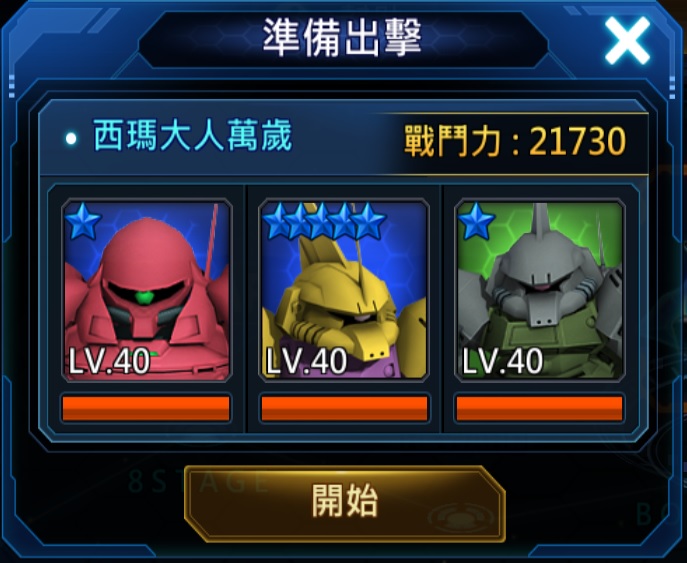Select the red Zaku unit portrait
Viewport: 687px width, 563px height.
pyautogui.click(x=147, y=290)
